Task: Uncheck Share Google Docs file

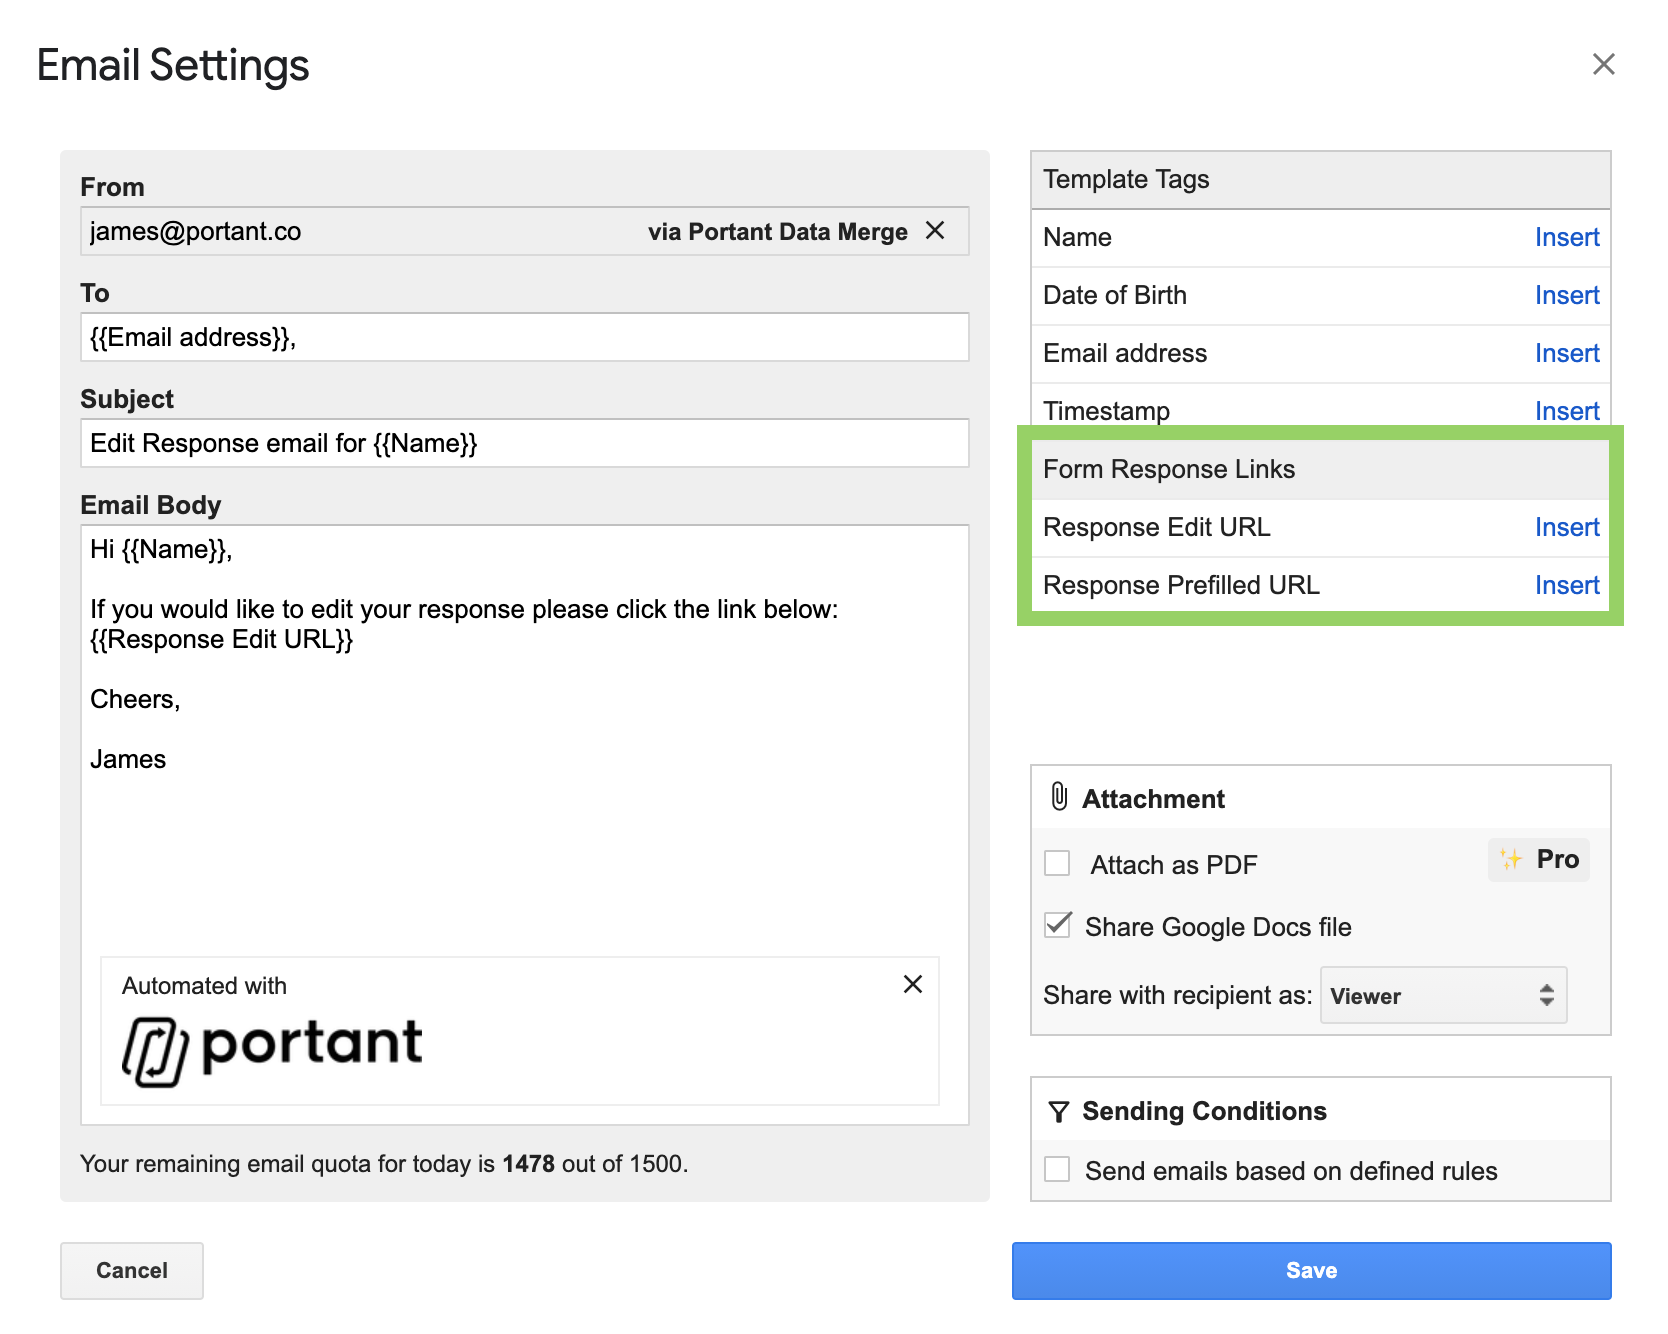Action: (x=1057, y=925)
